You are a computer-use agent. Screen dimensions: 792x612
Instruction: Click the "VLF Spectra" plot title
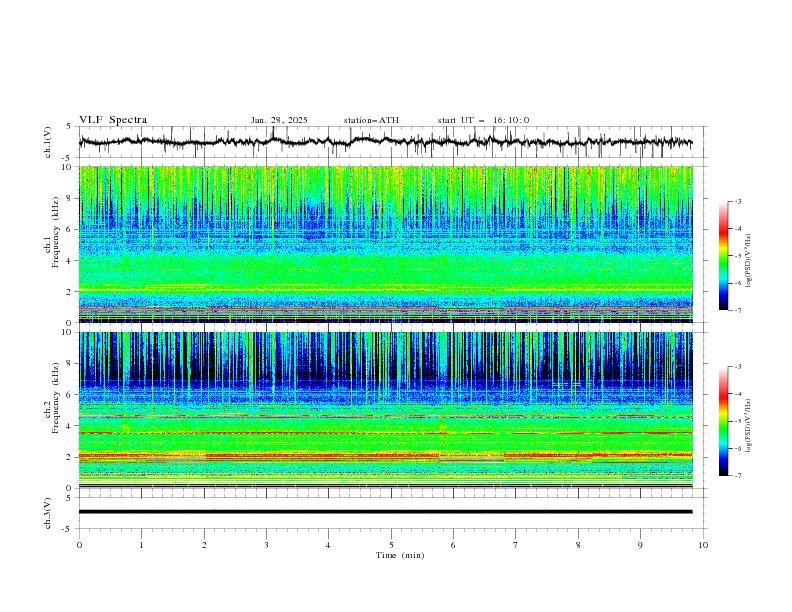(113, 120)
